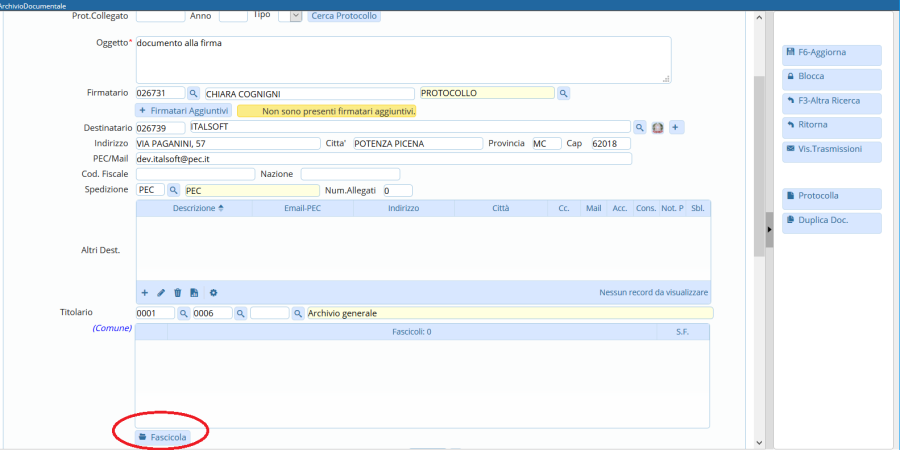Viewport: 900px width, 450px height.
Task: Click the export file icon in Altri Dest. toolbar
Action: coord(194,292)
